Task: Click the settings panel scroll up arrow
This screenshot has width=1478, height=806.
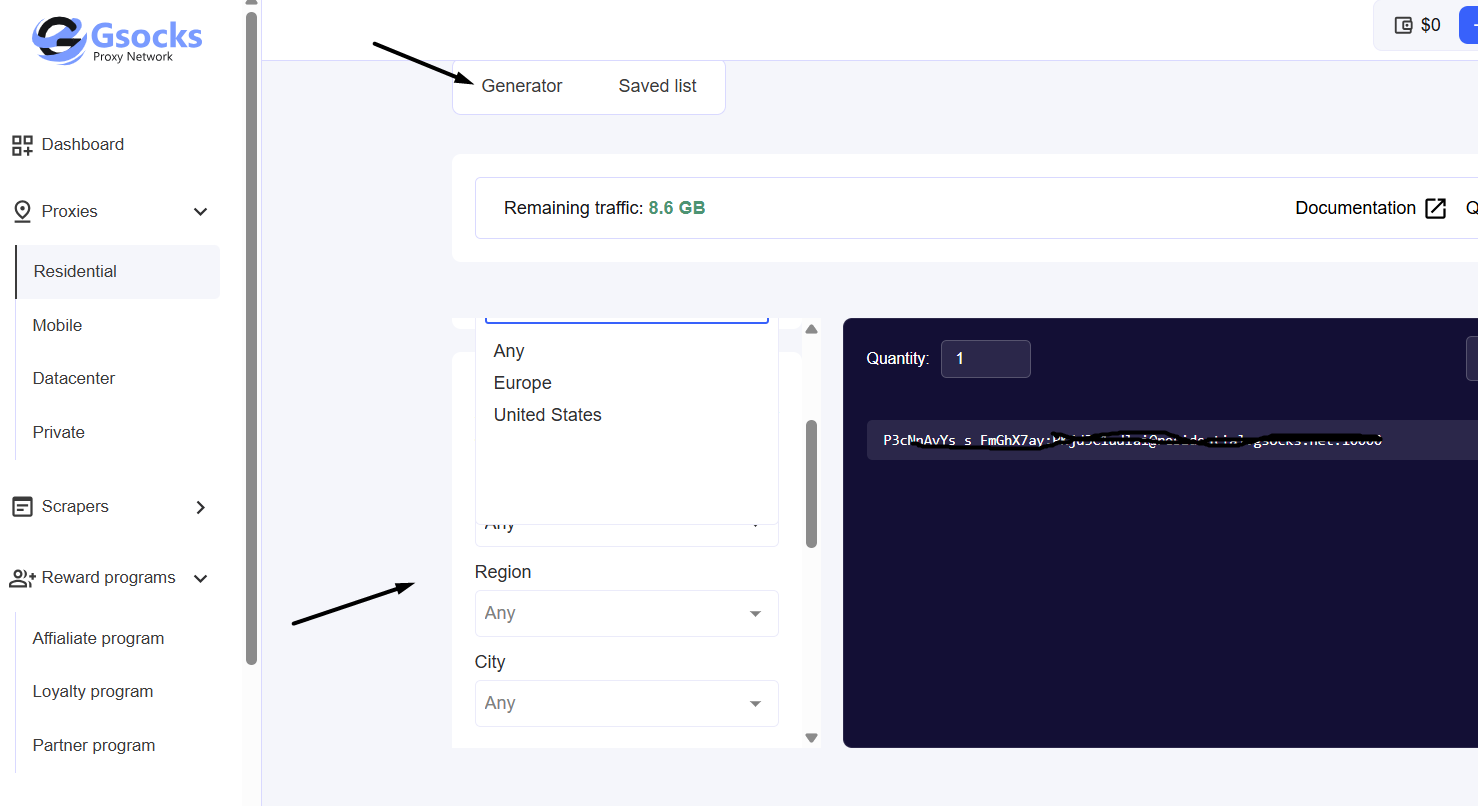Action: pyautogui.click(x=812, y=329)
